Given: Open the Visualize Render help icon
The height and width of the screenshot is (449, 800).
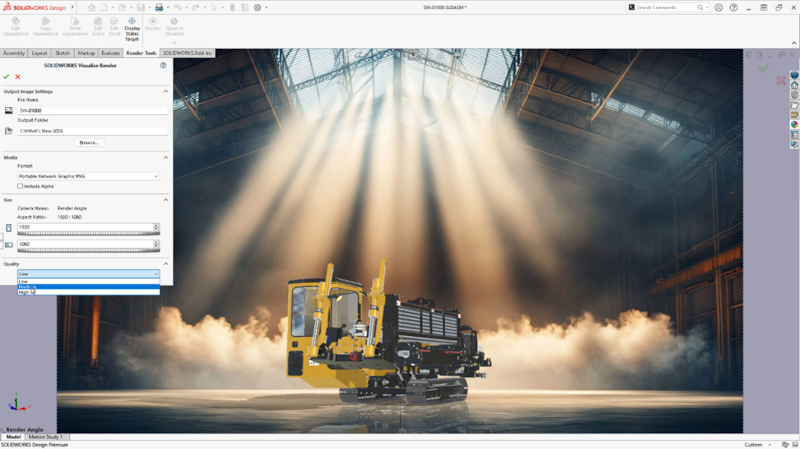Looking at the screenshot, I should (x=163, y=65).
